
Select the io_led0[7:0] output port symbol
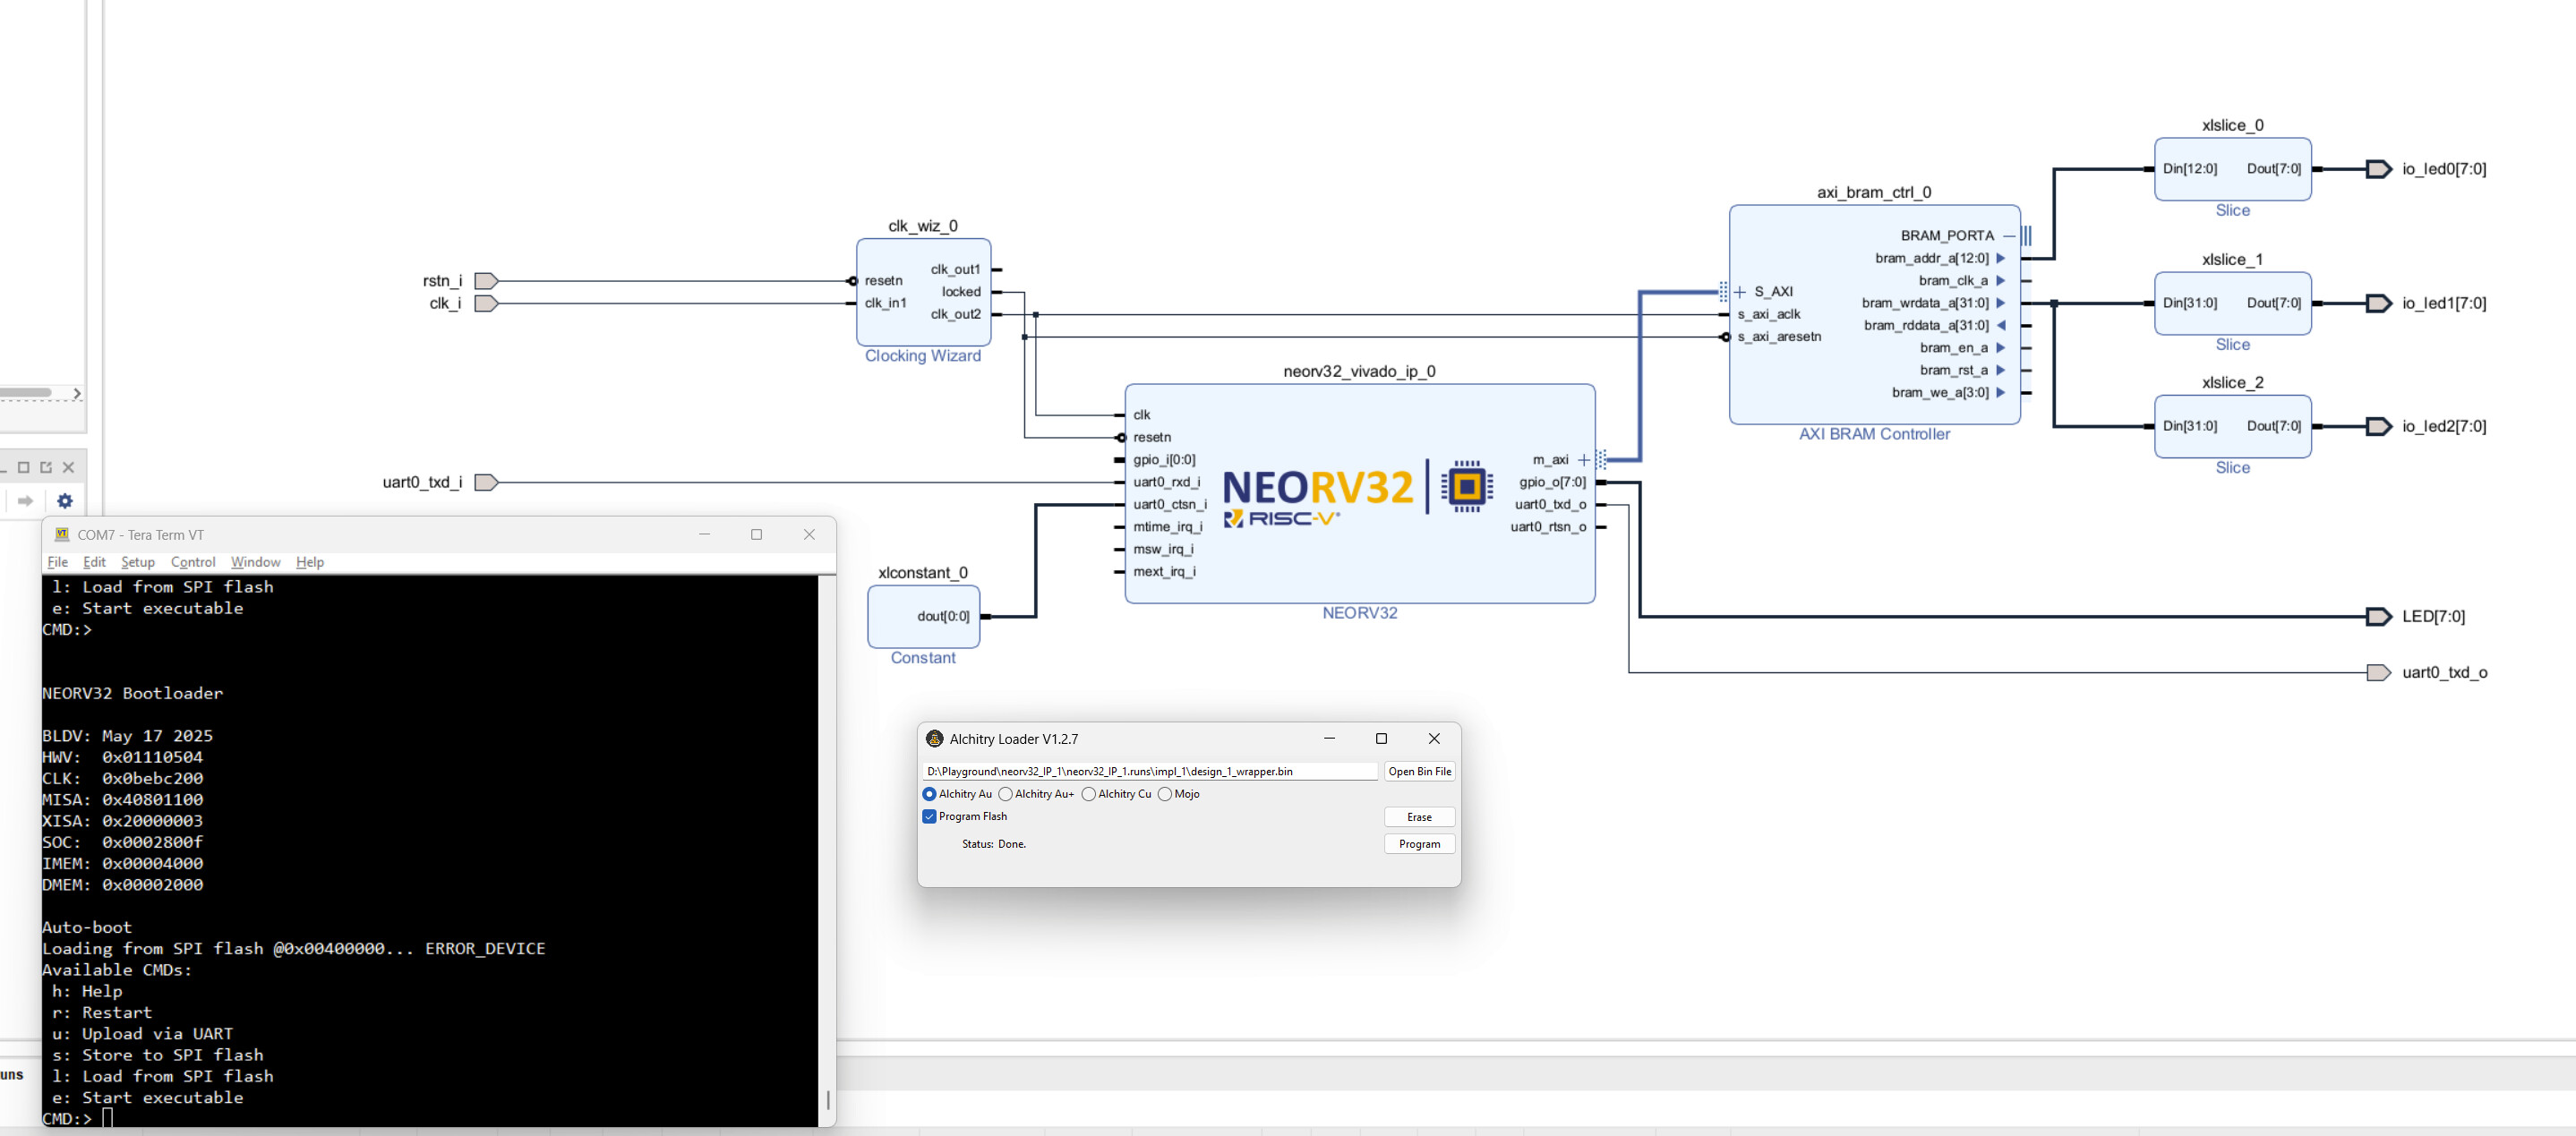click(2378, 169)
